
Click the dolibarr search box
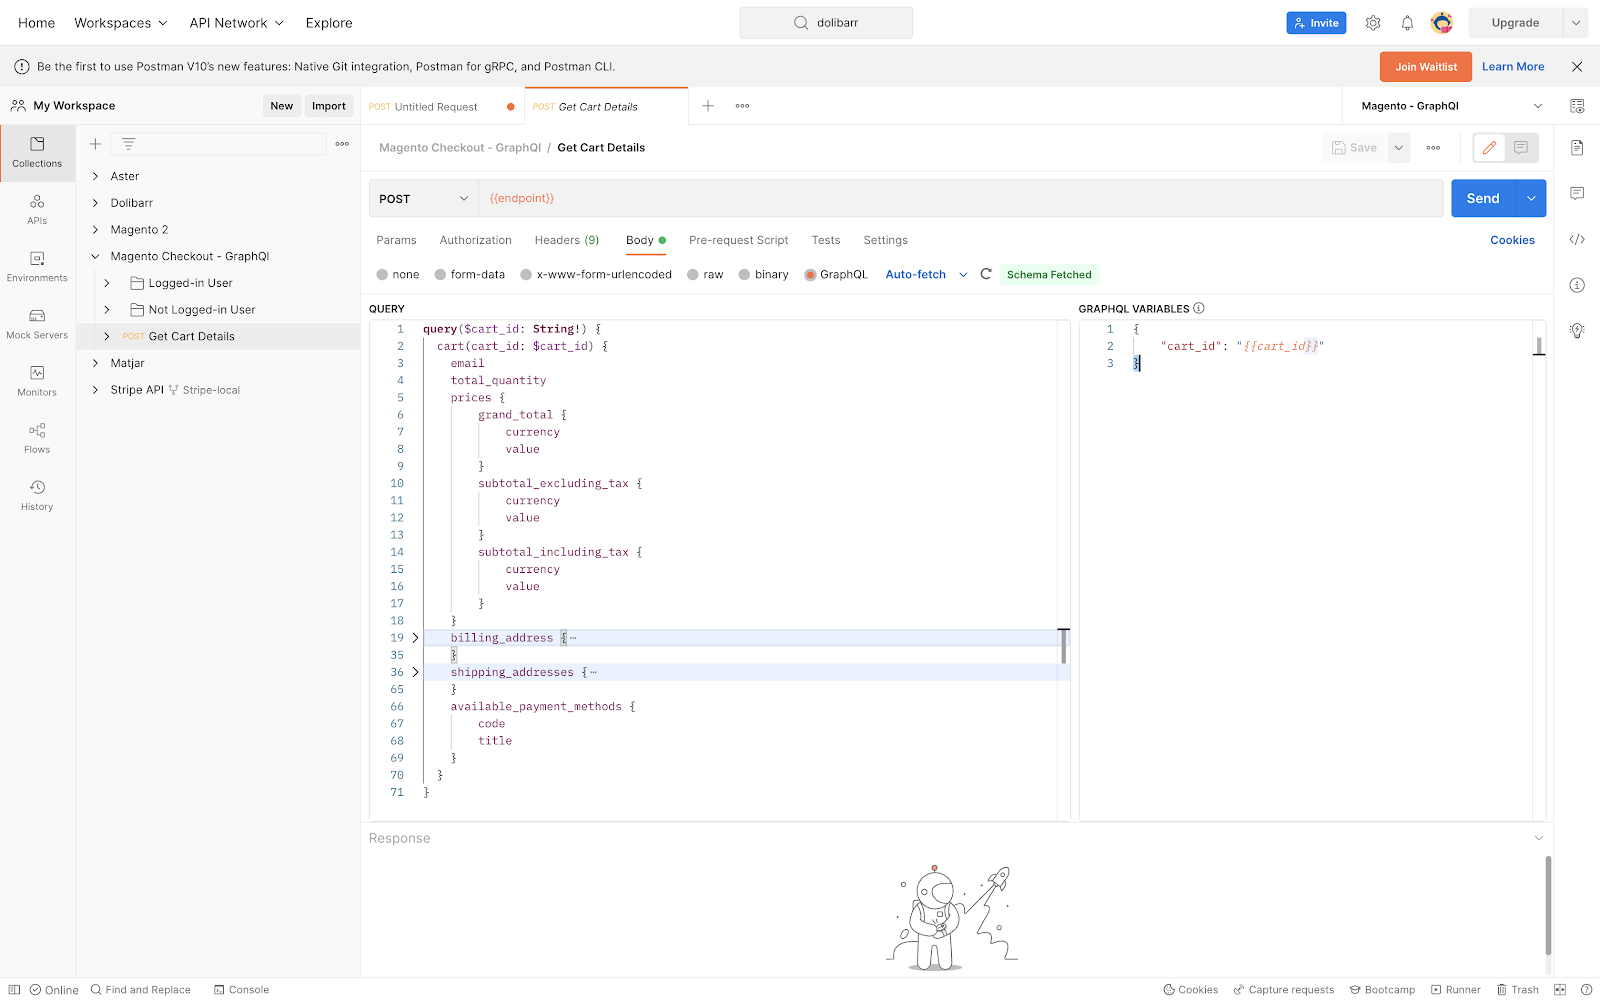[826, 23]
